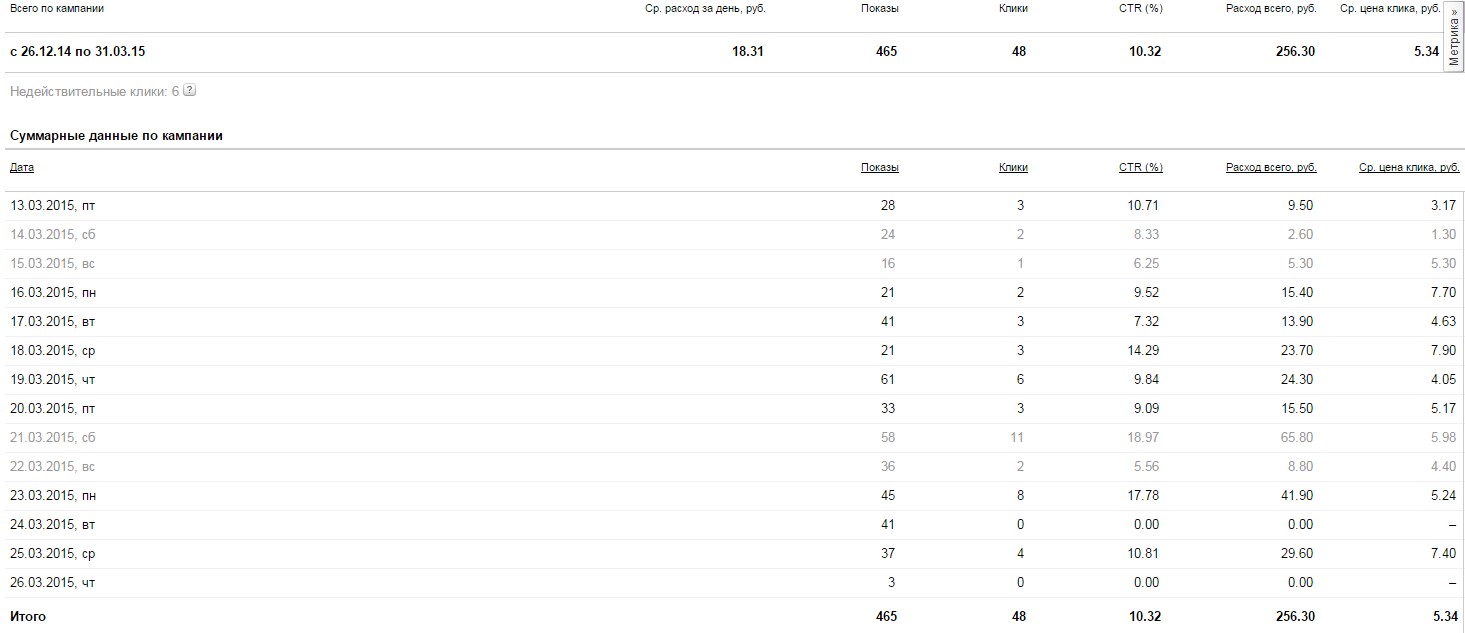
Task: Sort by Расход всего, руб. header
Action: (x=1270, y=168)
